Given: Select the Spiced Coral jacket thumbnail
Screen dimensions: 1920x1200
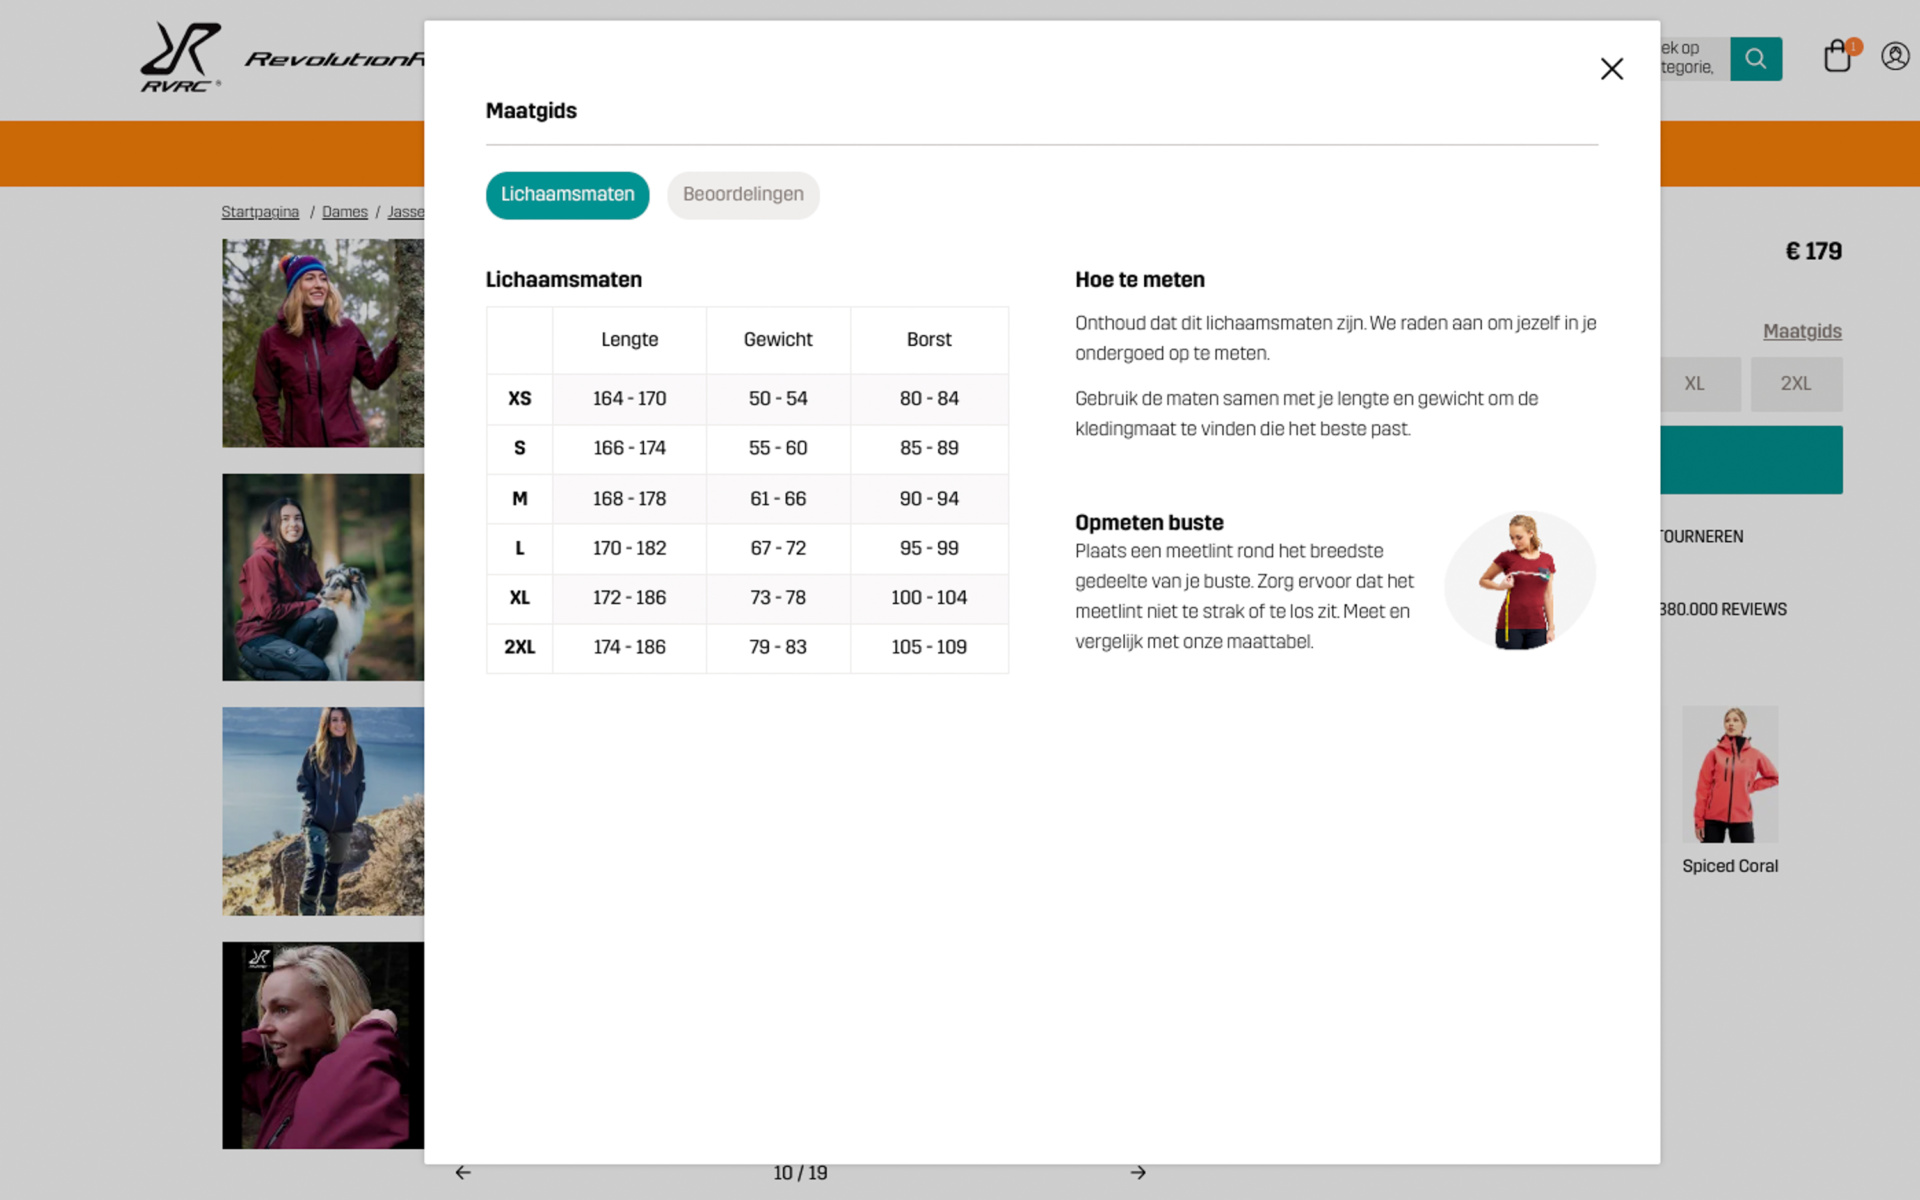Looking at the screenshot, I should pyautogui.click(x=1730, y=775).
